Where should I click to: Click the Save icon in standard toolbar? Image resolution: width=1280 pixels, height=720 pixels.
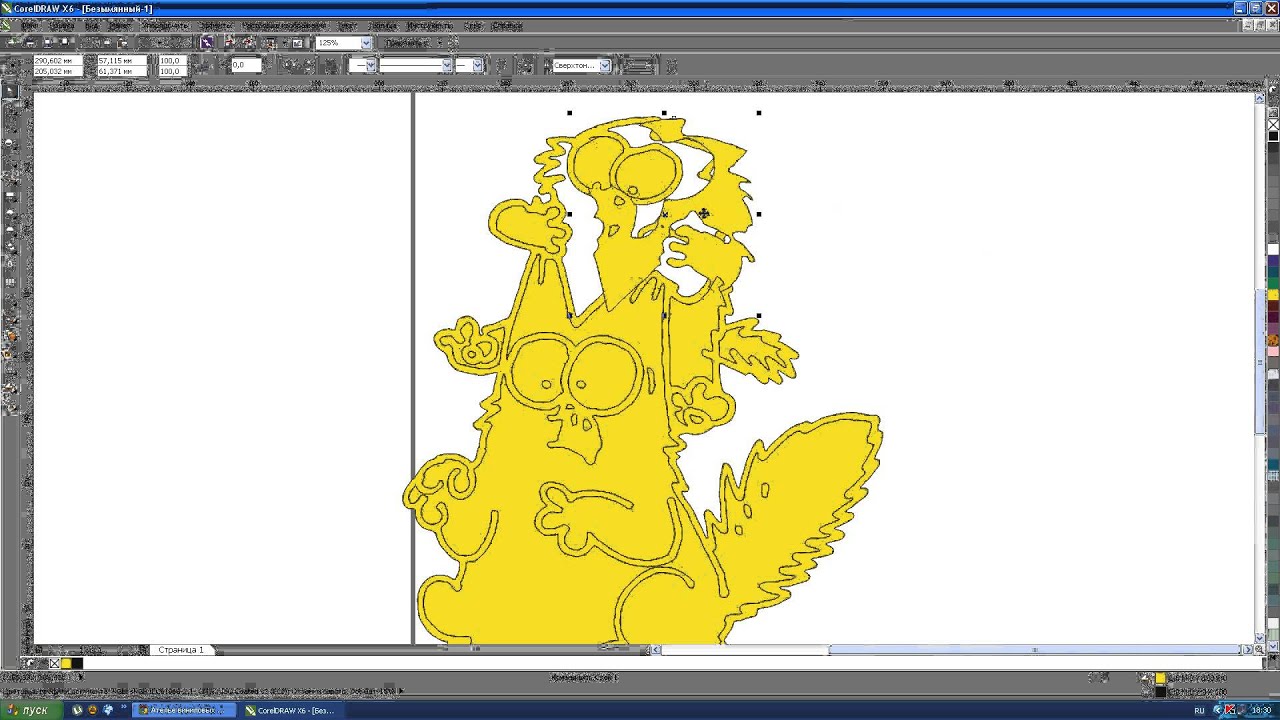48,43
